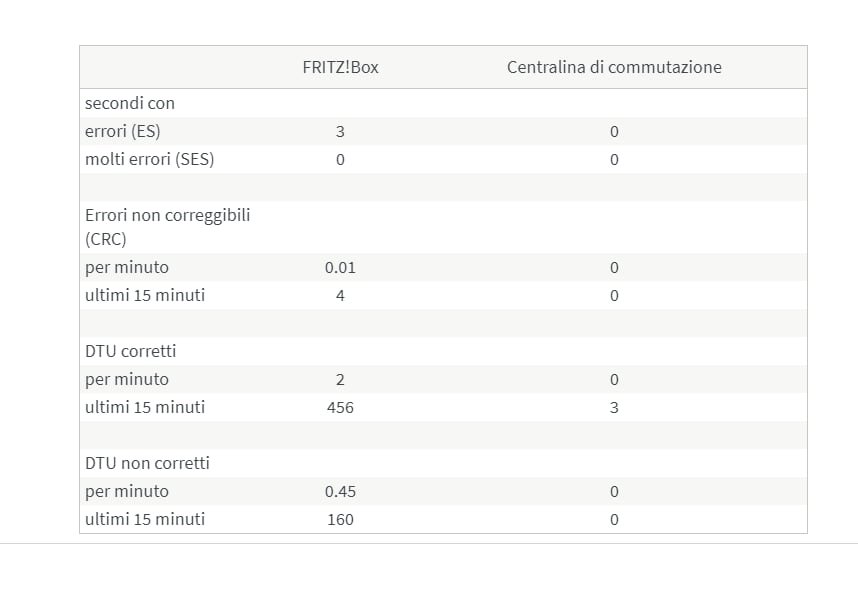Select the FRITZ!Box value 456
Screen dimensions: 858x591
point(340,407)
